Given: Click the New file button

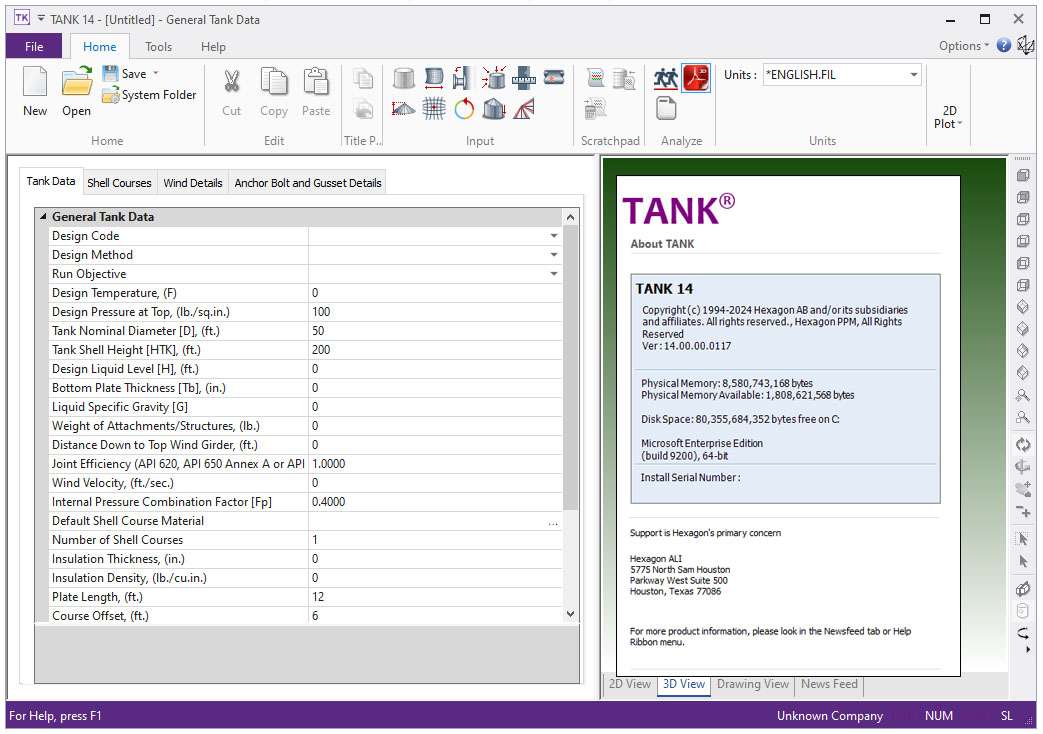Looking at the screenshot, I should [35, 92].
